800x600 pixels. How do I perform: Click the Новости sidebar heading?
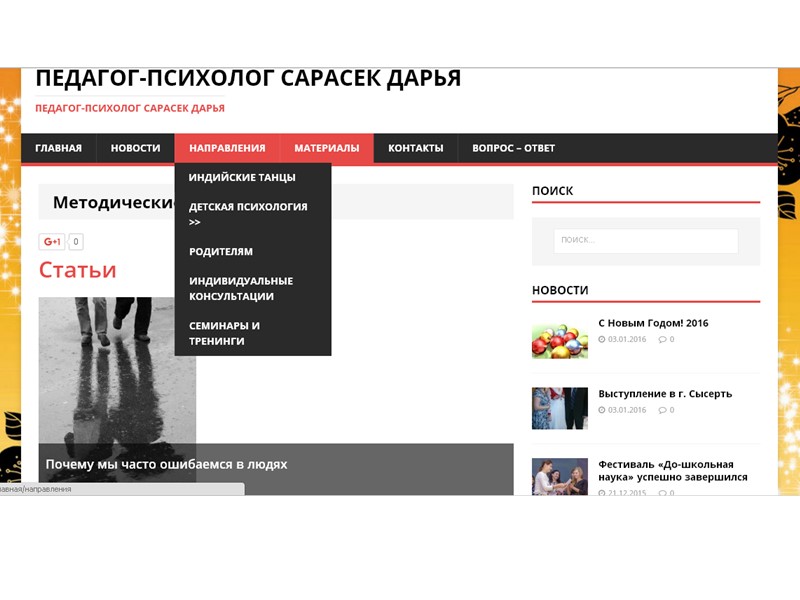[560, 290]
